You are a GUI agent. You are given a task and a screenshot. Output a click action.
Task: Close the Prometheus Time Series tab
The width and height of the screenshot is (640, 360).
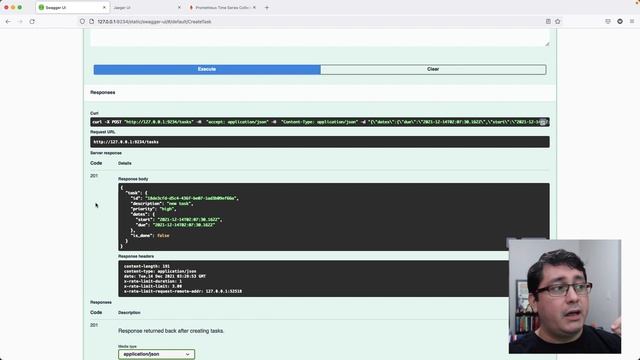pos(254,7)
